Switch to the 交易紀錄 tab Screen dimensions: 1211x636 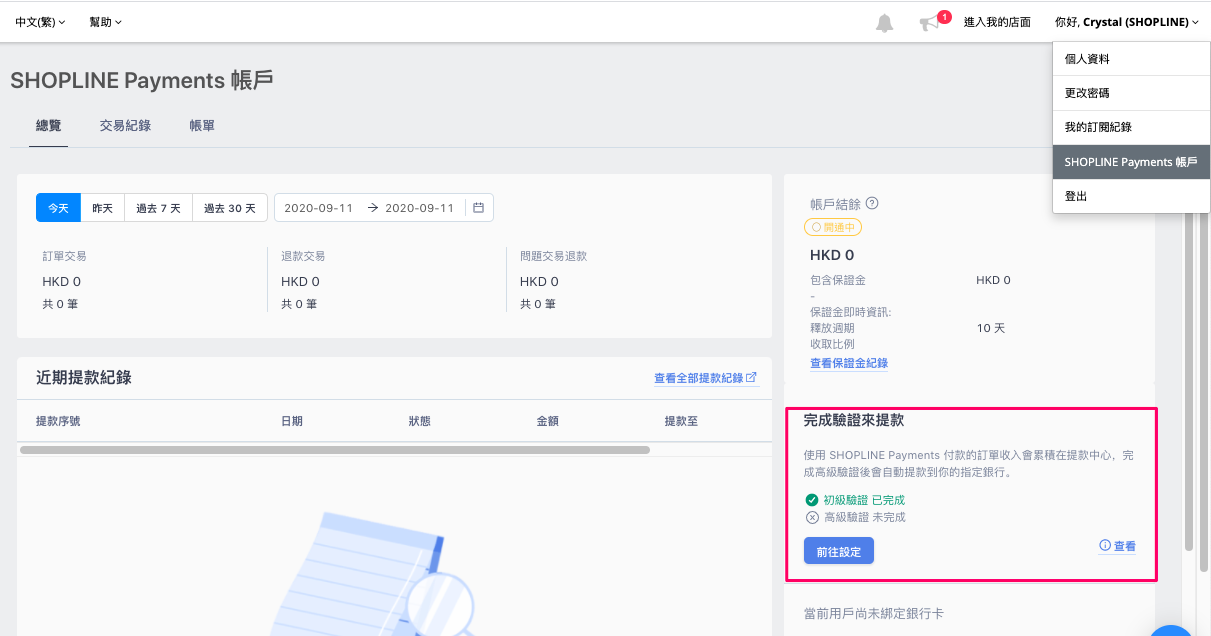(125, 126)
